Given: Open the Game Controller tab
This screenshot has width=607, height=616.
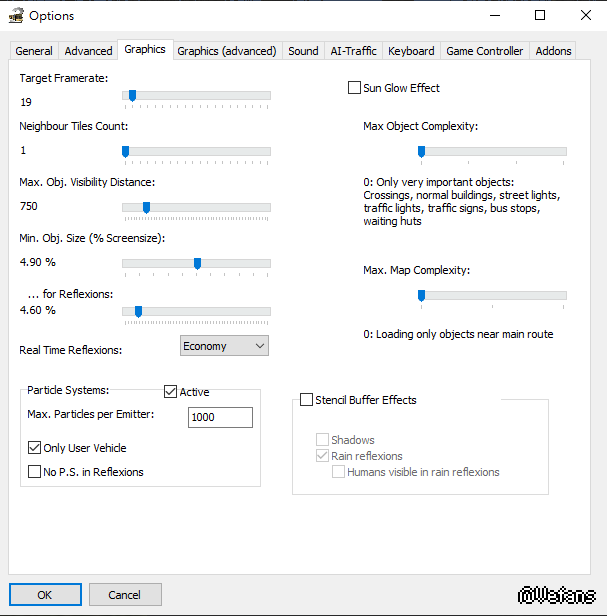Looking at the screenshot, I should (484, 51).
